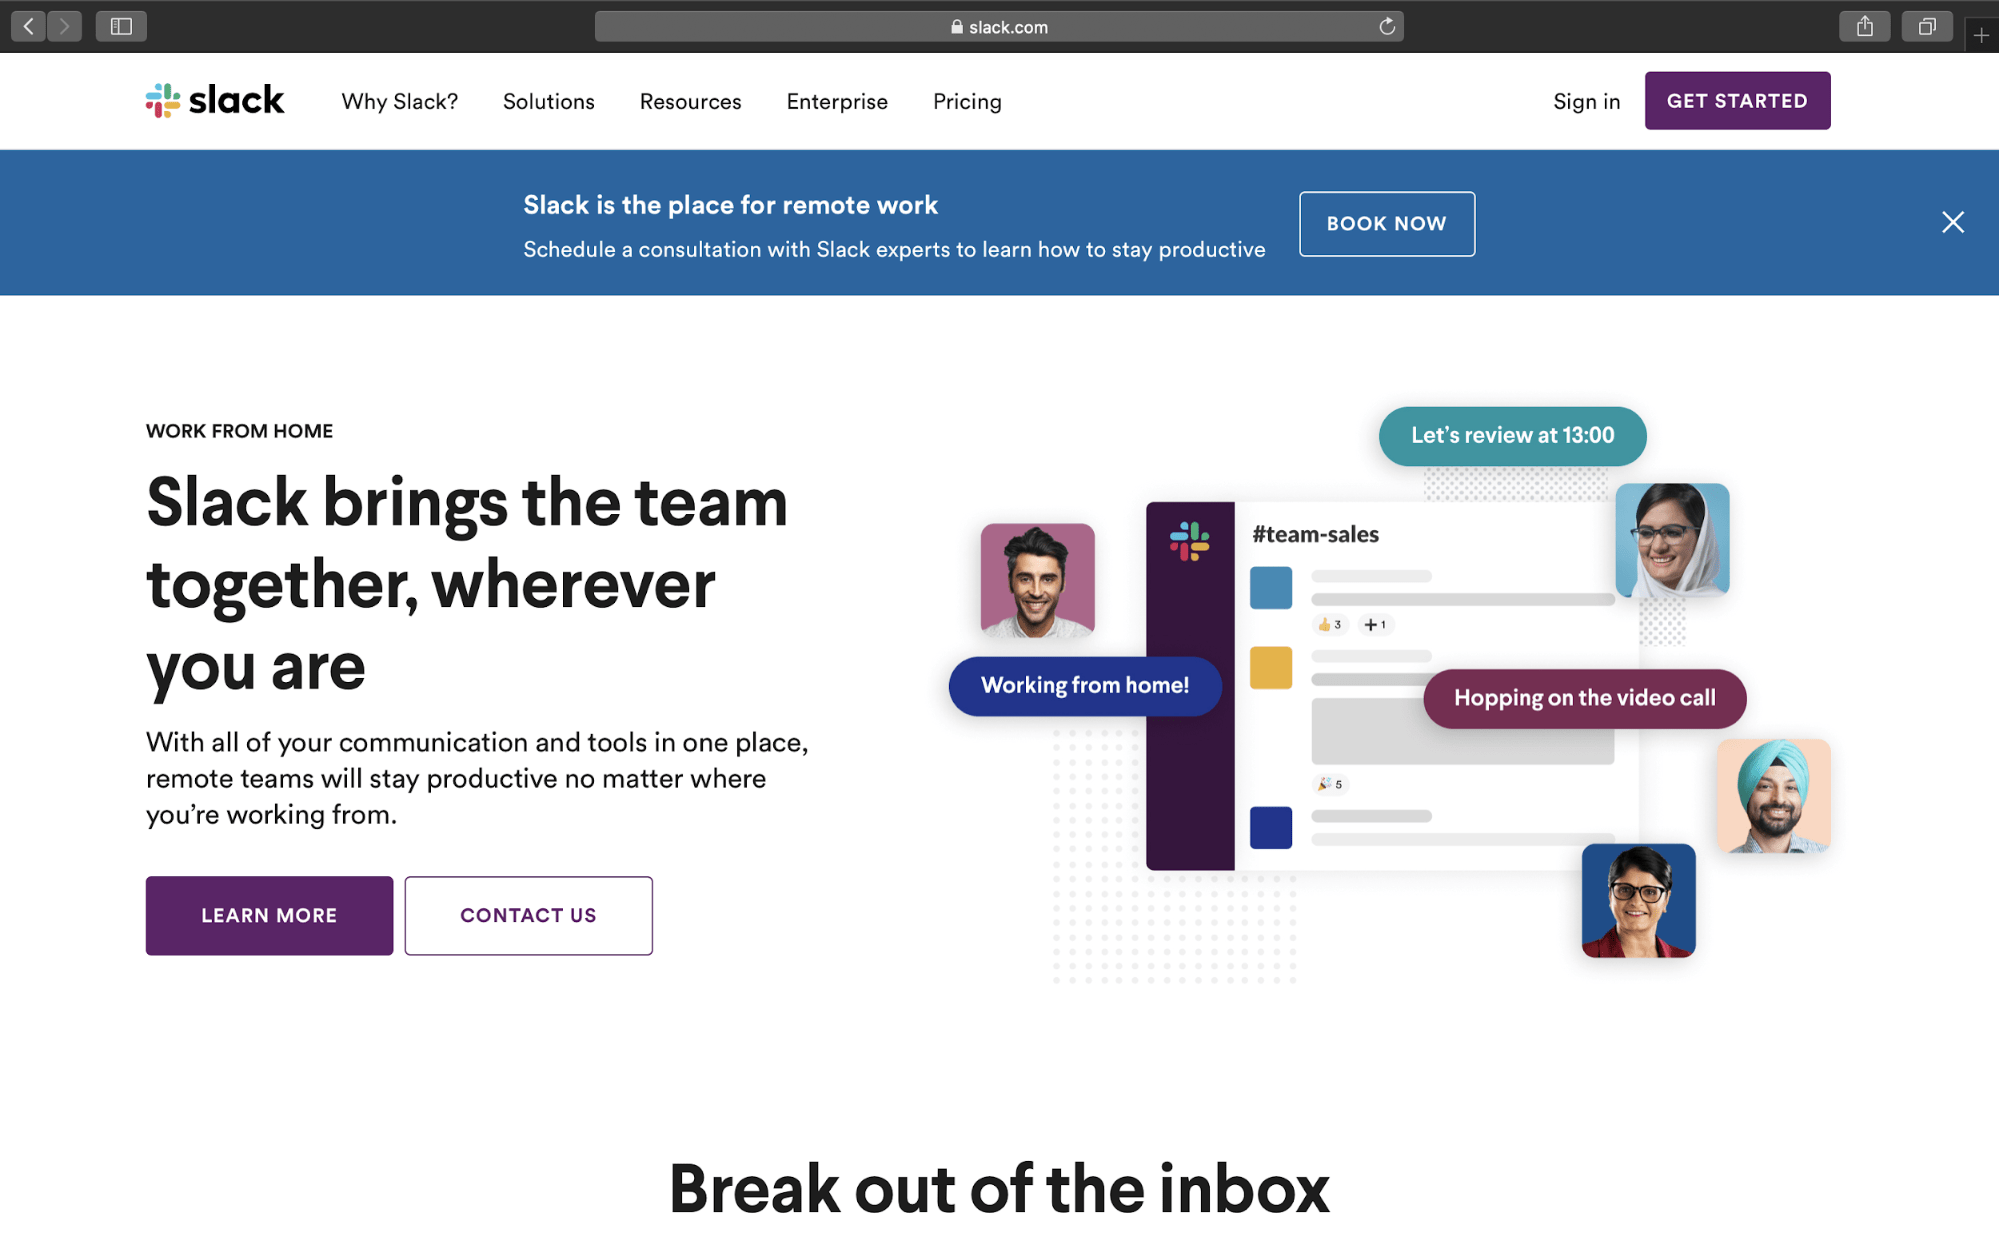Open a new tab with plus icon

[1981, 35]
